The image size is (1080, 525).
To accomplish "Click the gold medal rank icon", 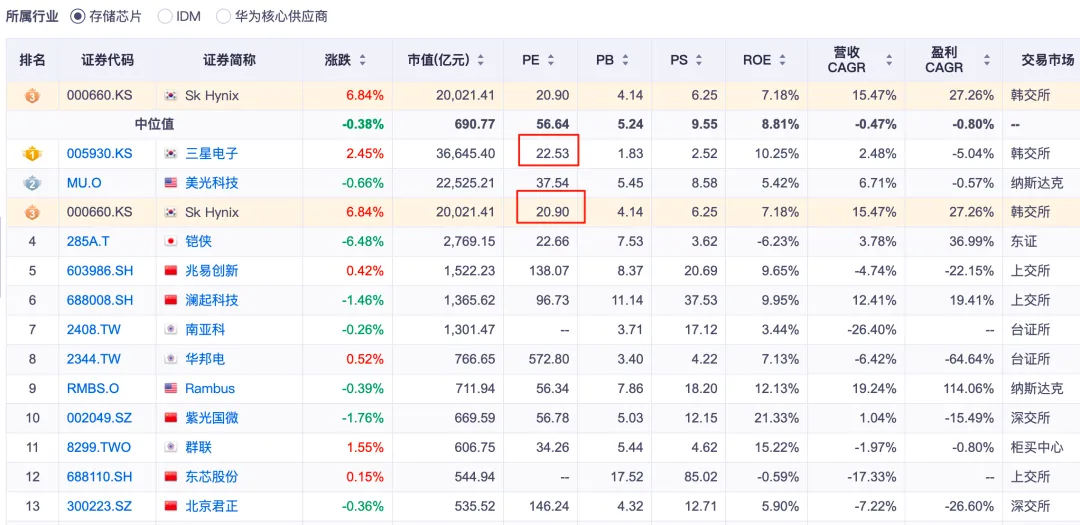I will tap(32, 154).
